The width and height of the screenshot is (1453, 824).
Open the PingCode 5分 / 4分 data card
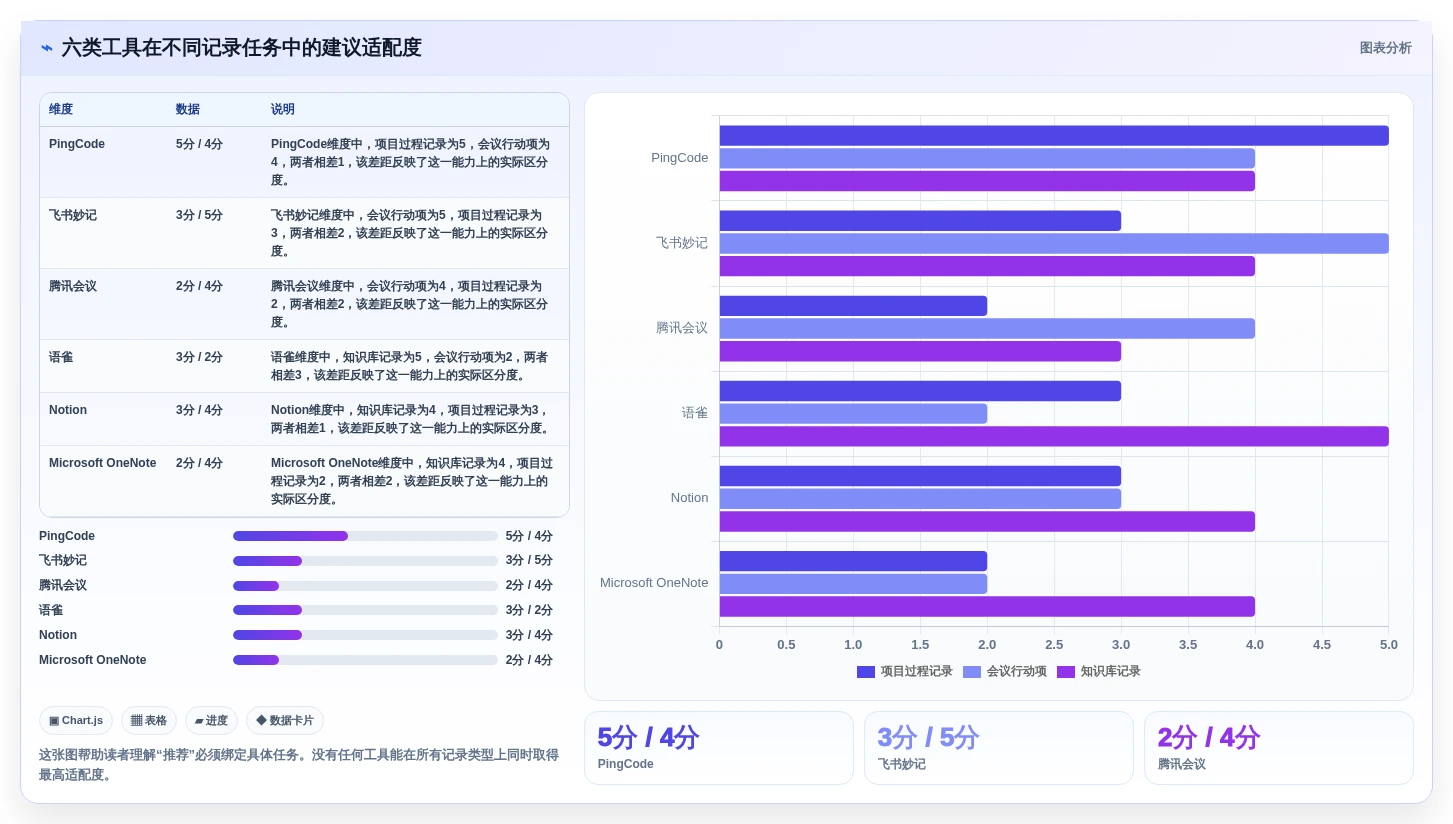(x=719, y=748)
